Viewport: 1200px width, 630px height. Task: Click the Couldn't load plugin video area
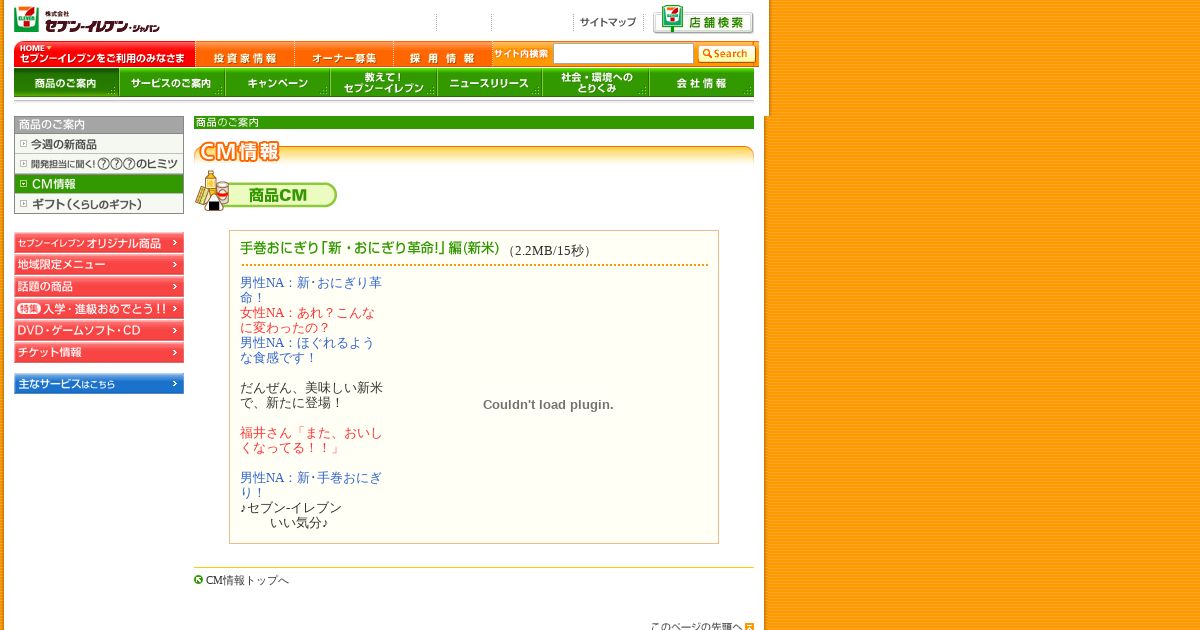pos(548,405)
